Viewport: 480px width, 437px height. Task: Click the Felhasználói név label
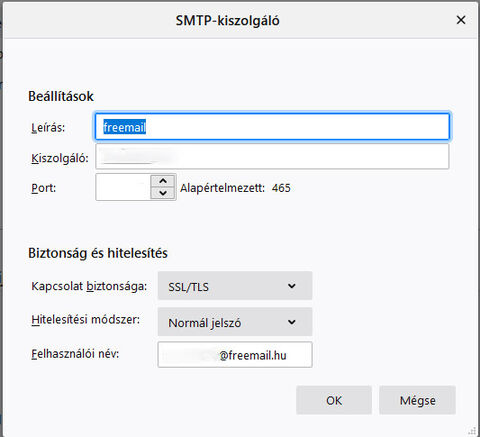(75, 353)
